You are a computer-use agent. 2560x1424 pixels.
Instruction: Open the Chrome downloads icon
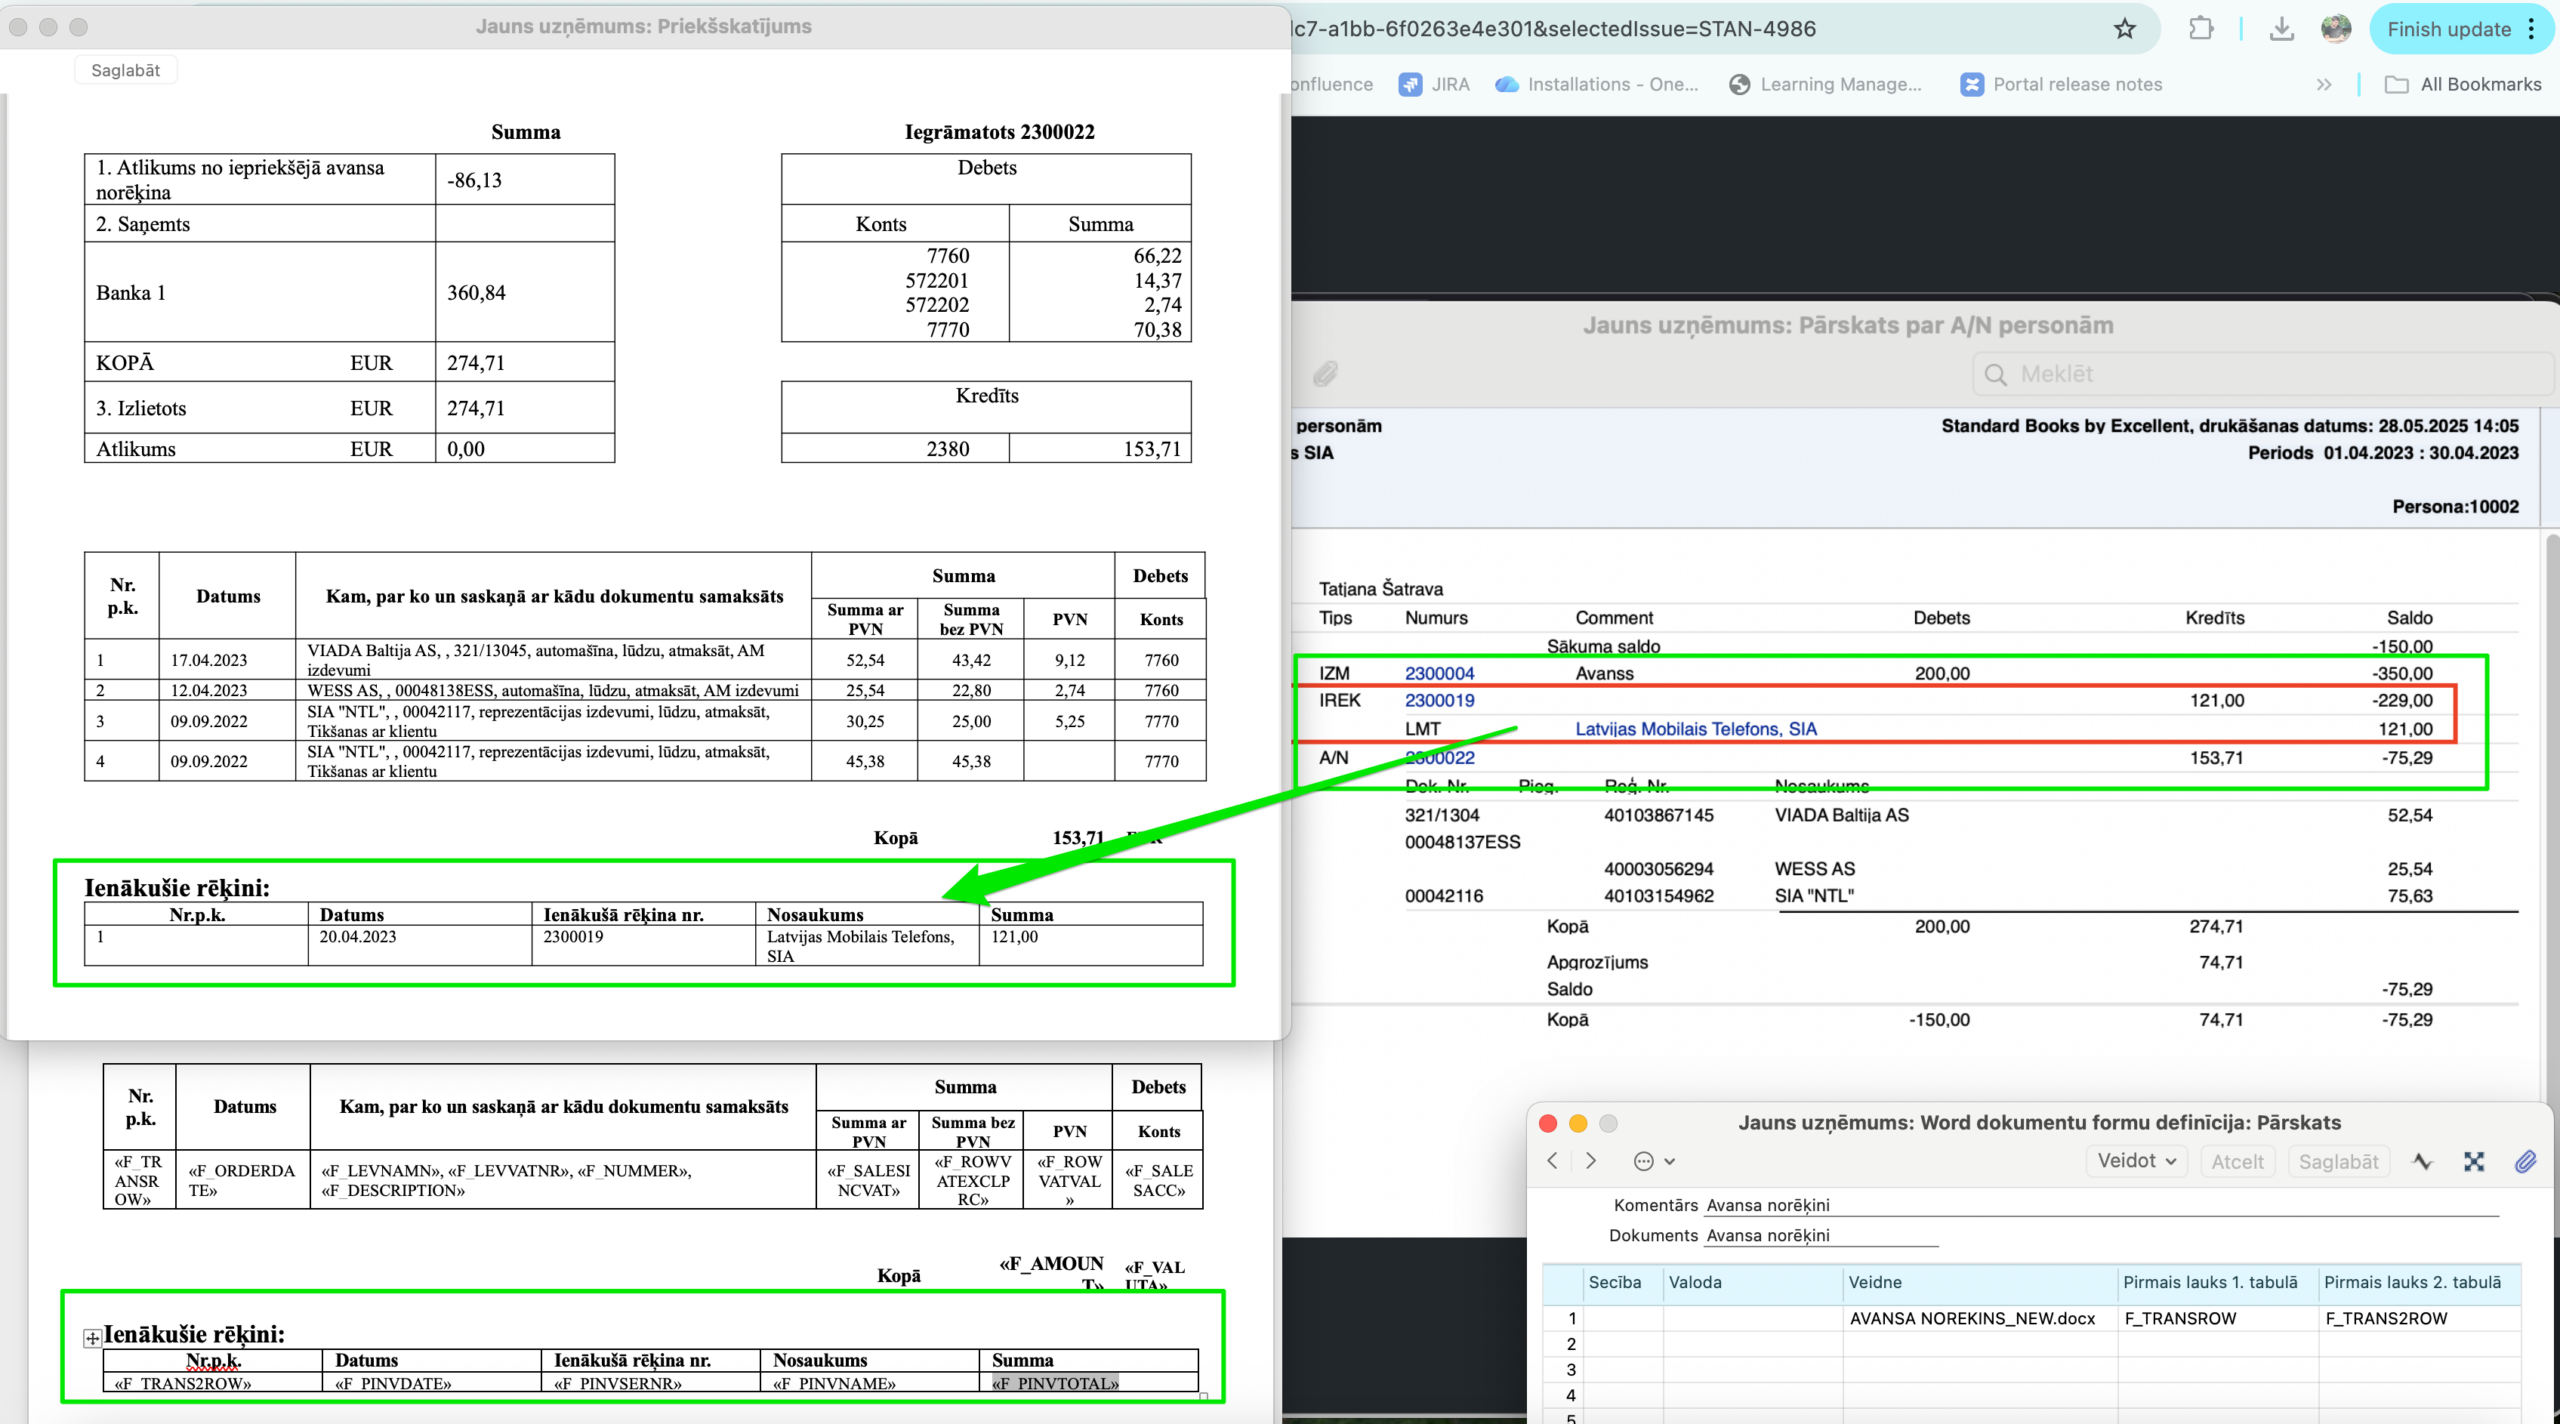click(x=2281, y=29)
